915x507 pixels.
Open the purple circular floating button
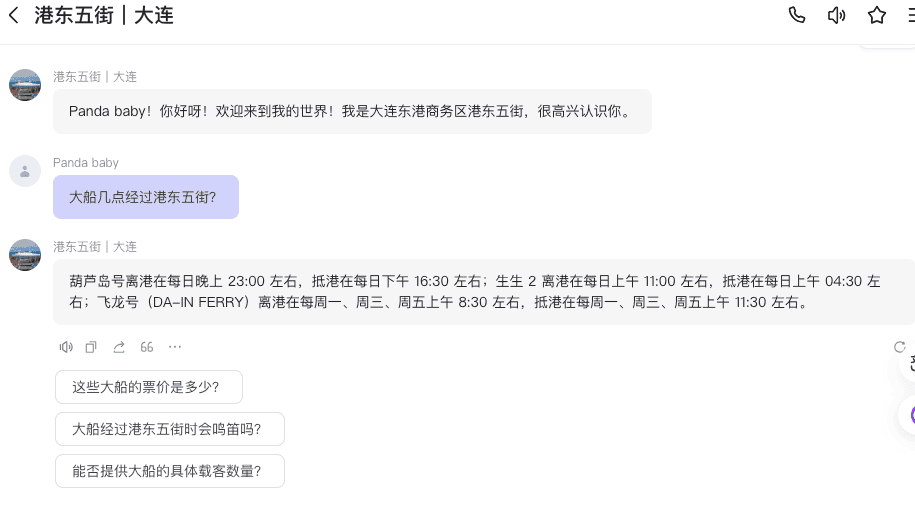tap(909, 415)
